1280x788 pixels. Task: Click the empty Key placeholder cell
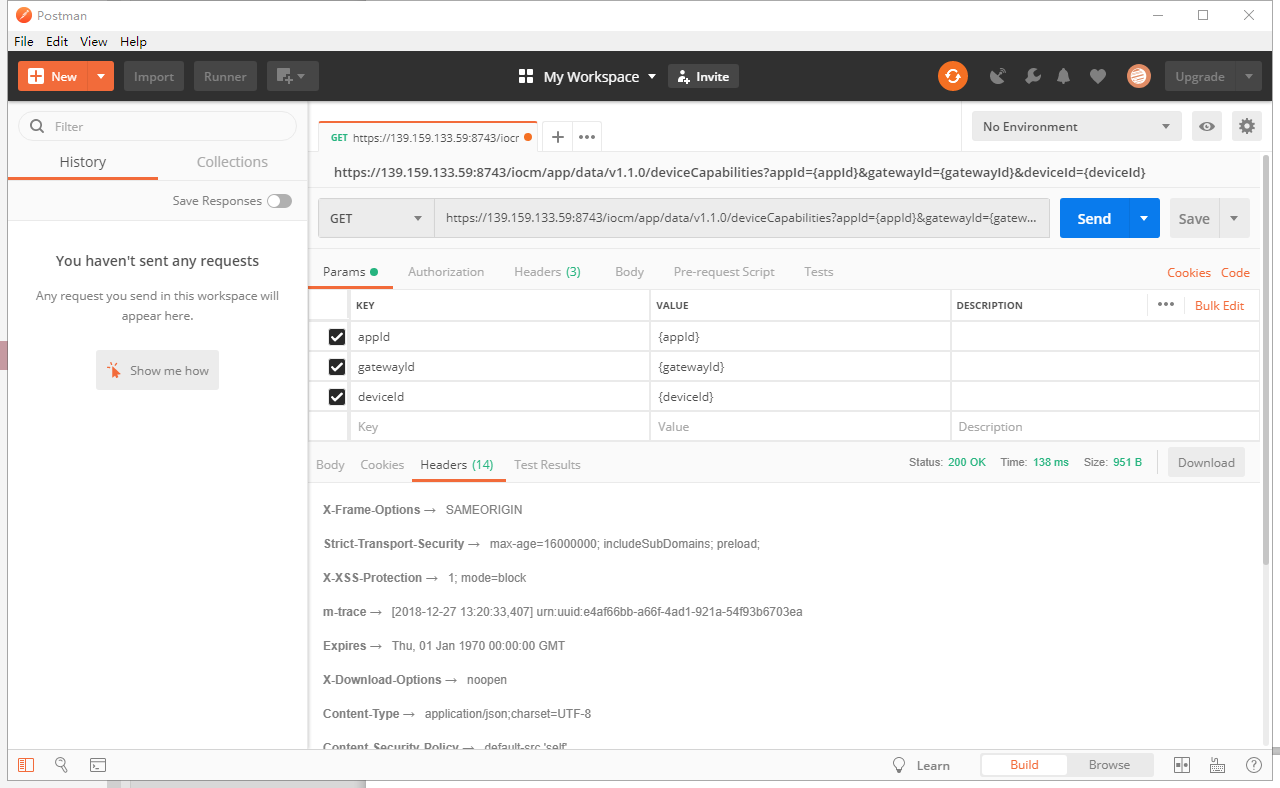500,427
